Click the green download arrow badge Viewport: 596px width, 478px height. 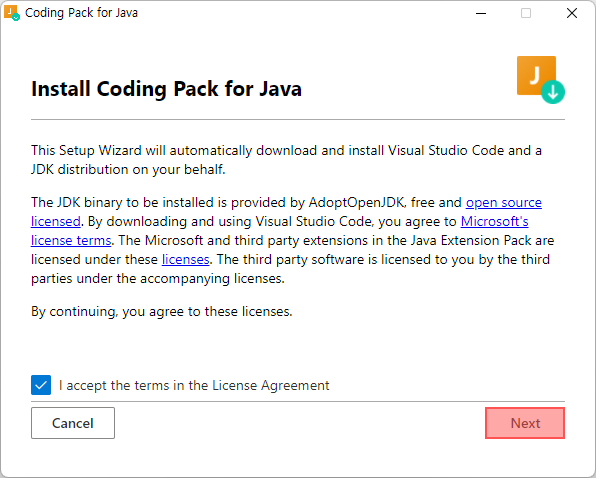[x=553, y=92]
